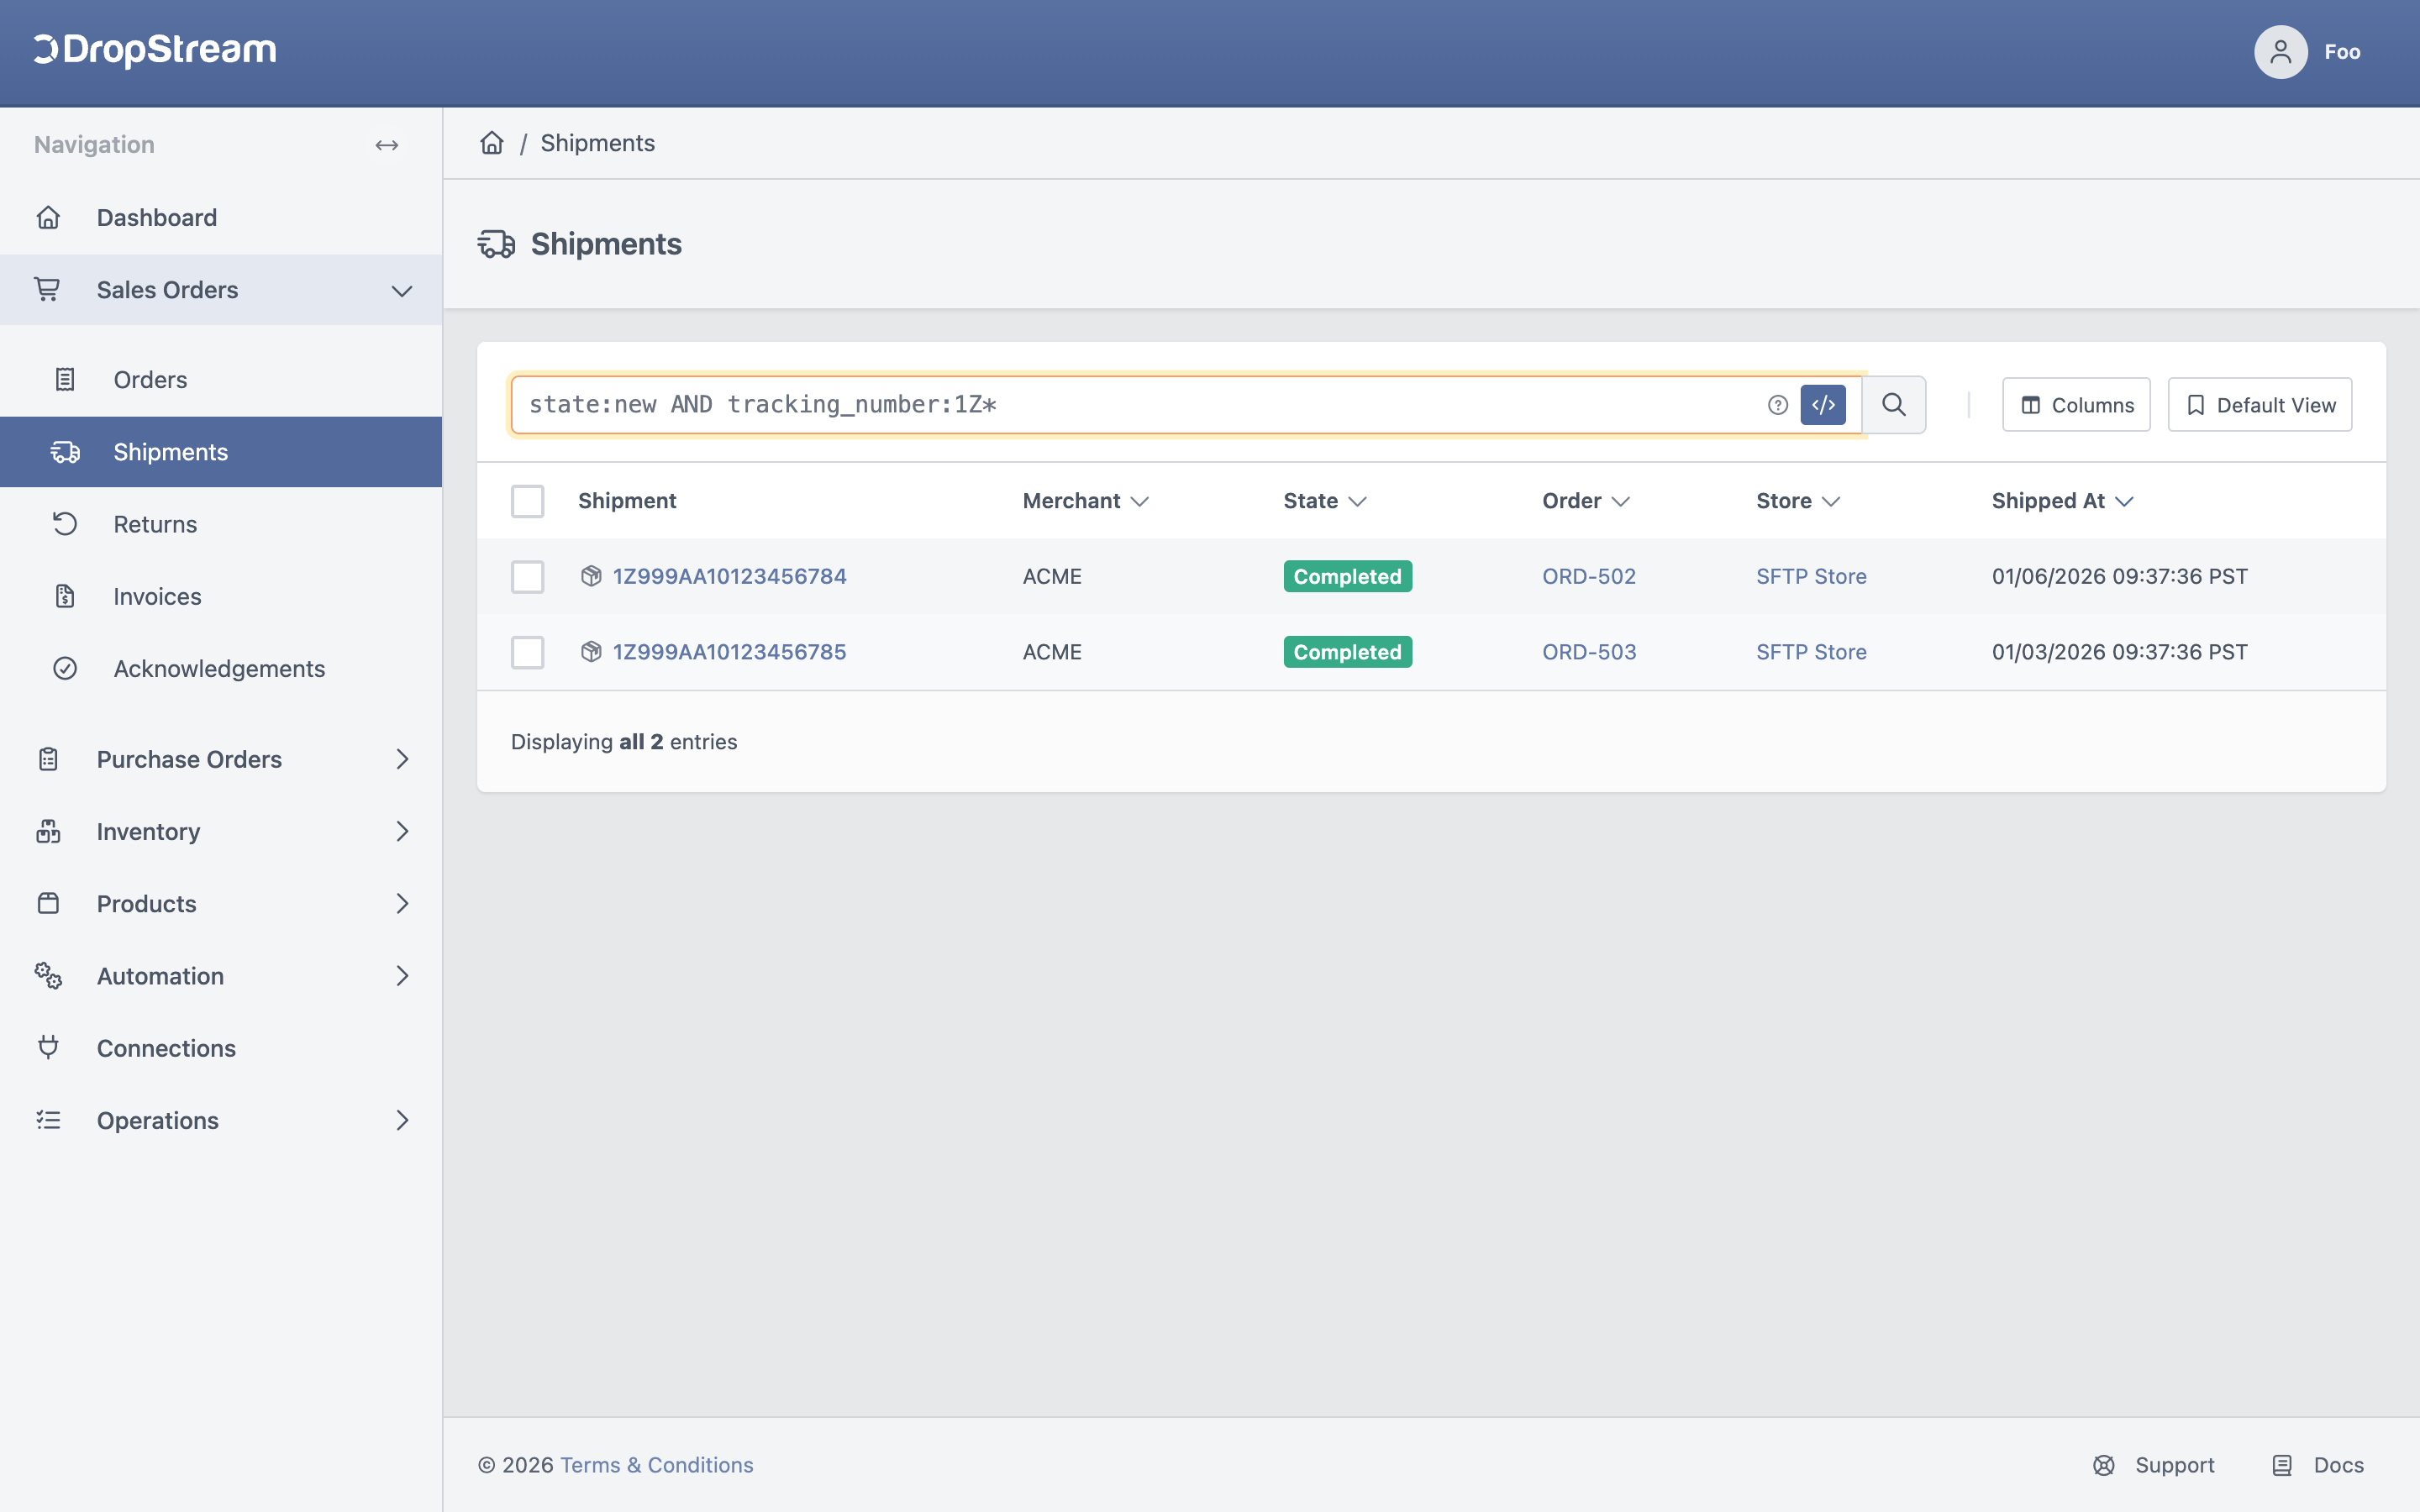The height and width of the screenshot is (1512, 2420).
Task: Click the truck icon beside the Shipments heading
Action: [496, 244]
